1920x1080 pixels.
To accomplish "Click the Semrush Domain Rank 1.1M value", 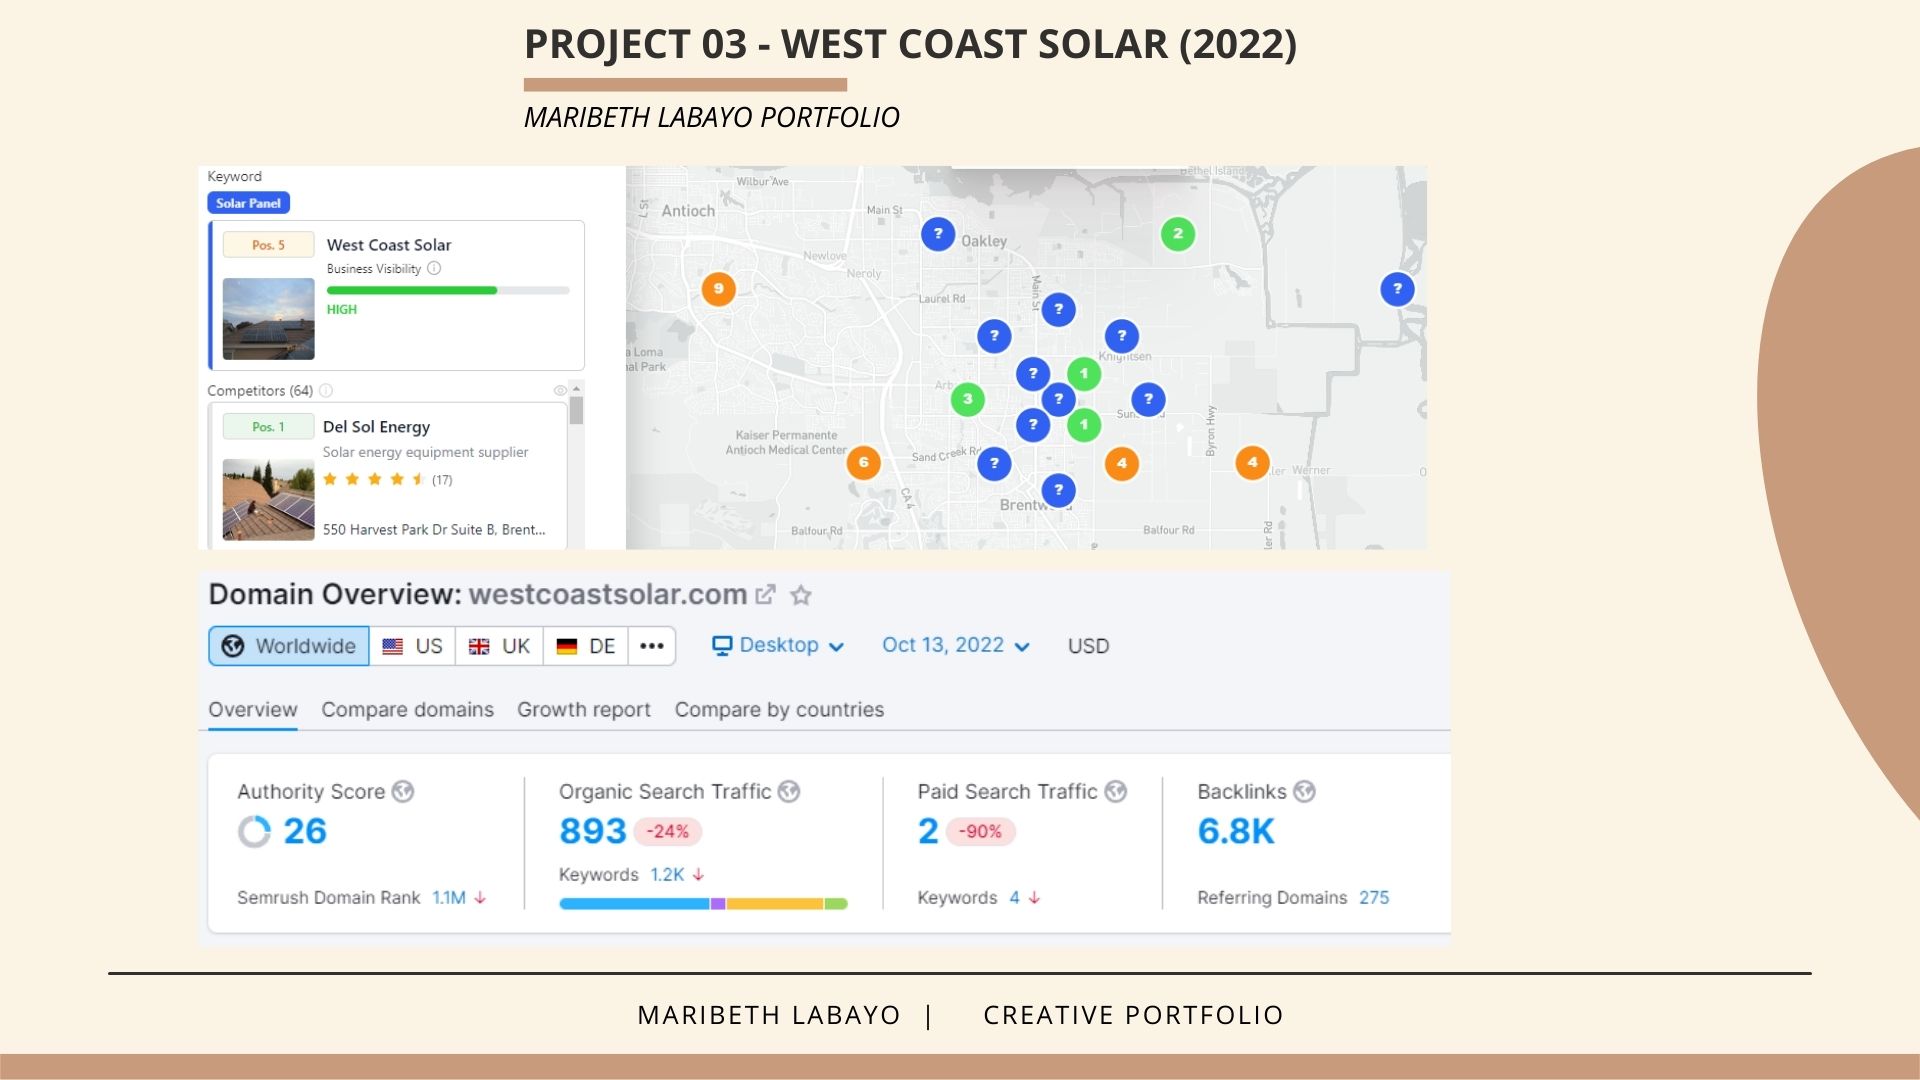I will (449, 897).
